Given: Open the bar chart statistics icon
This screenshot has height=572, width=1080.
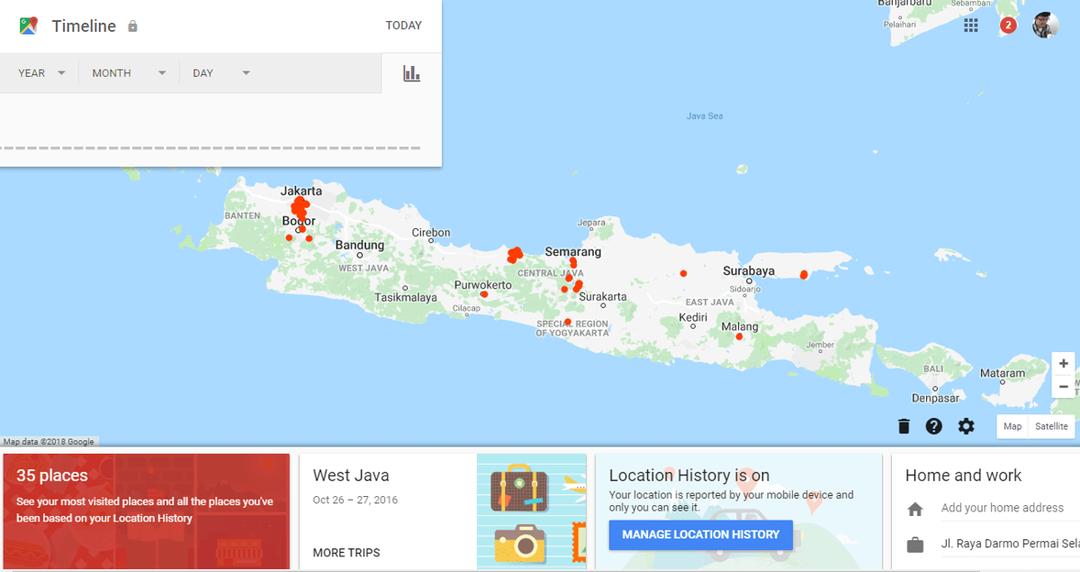Looking at the screenshot, I should (x=411, y=73).
